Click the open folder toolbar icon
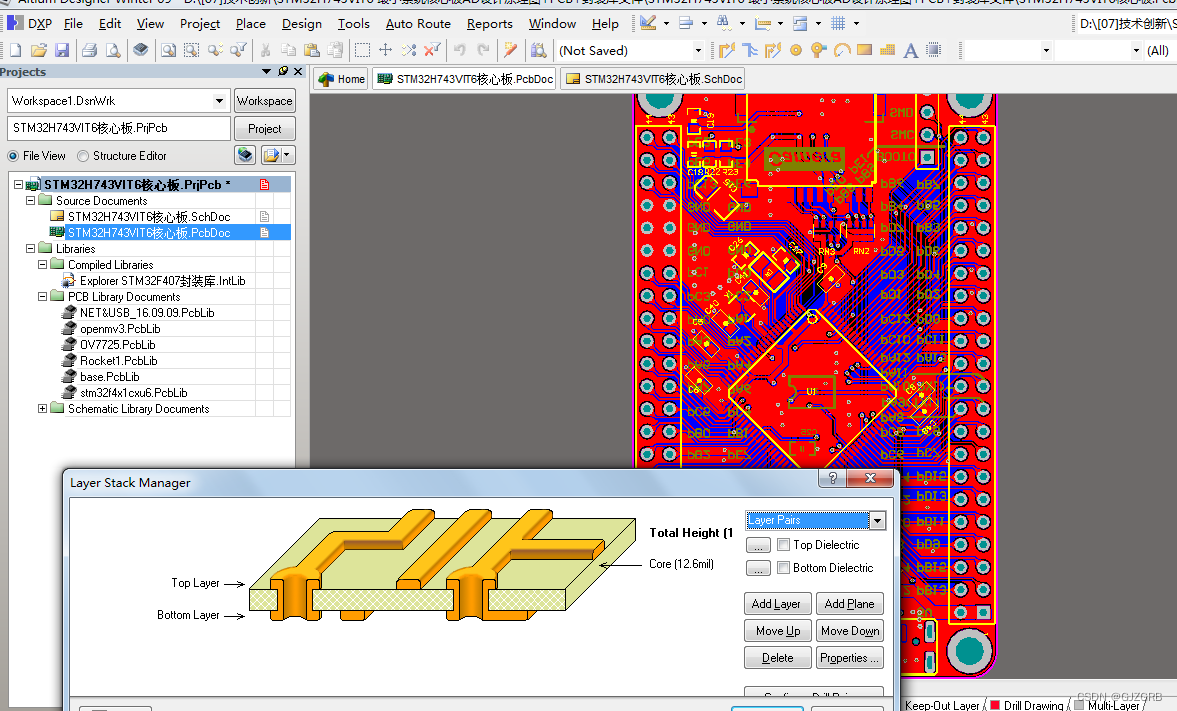This screenshot has height=711, width=1177. [39, 50]
